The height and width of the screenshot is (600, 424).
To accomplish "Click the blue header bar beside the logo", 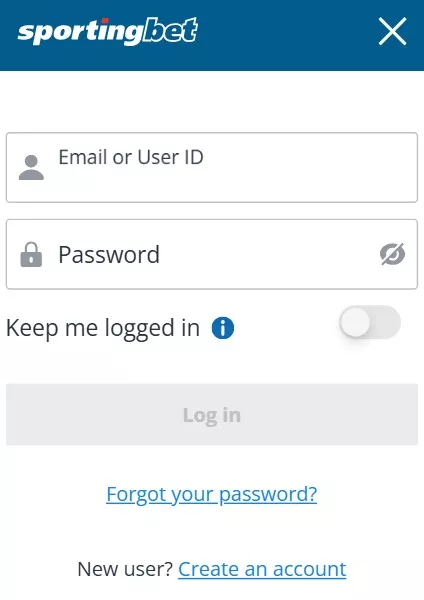I will [287, 34].
